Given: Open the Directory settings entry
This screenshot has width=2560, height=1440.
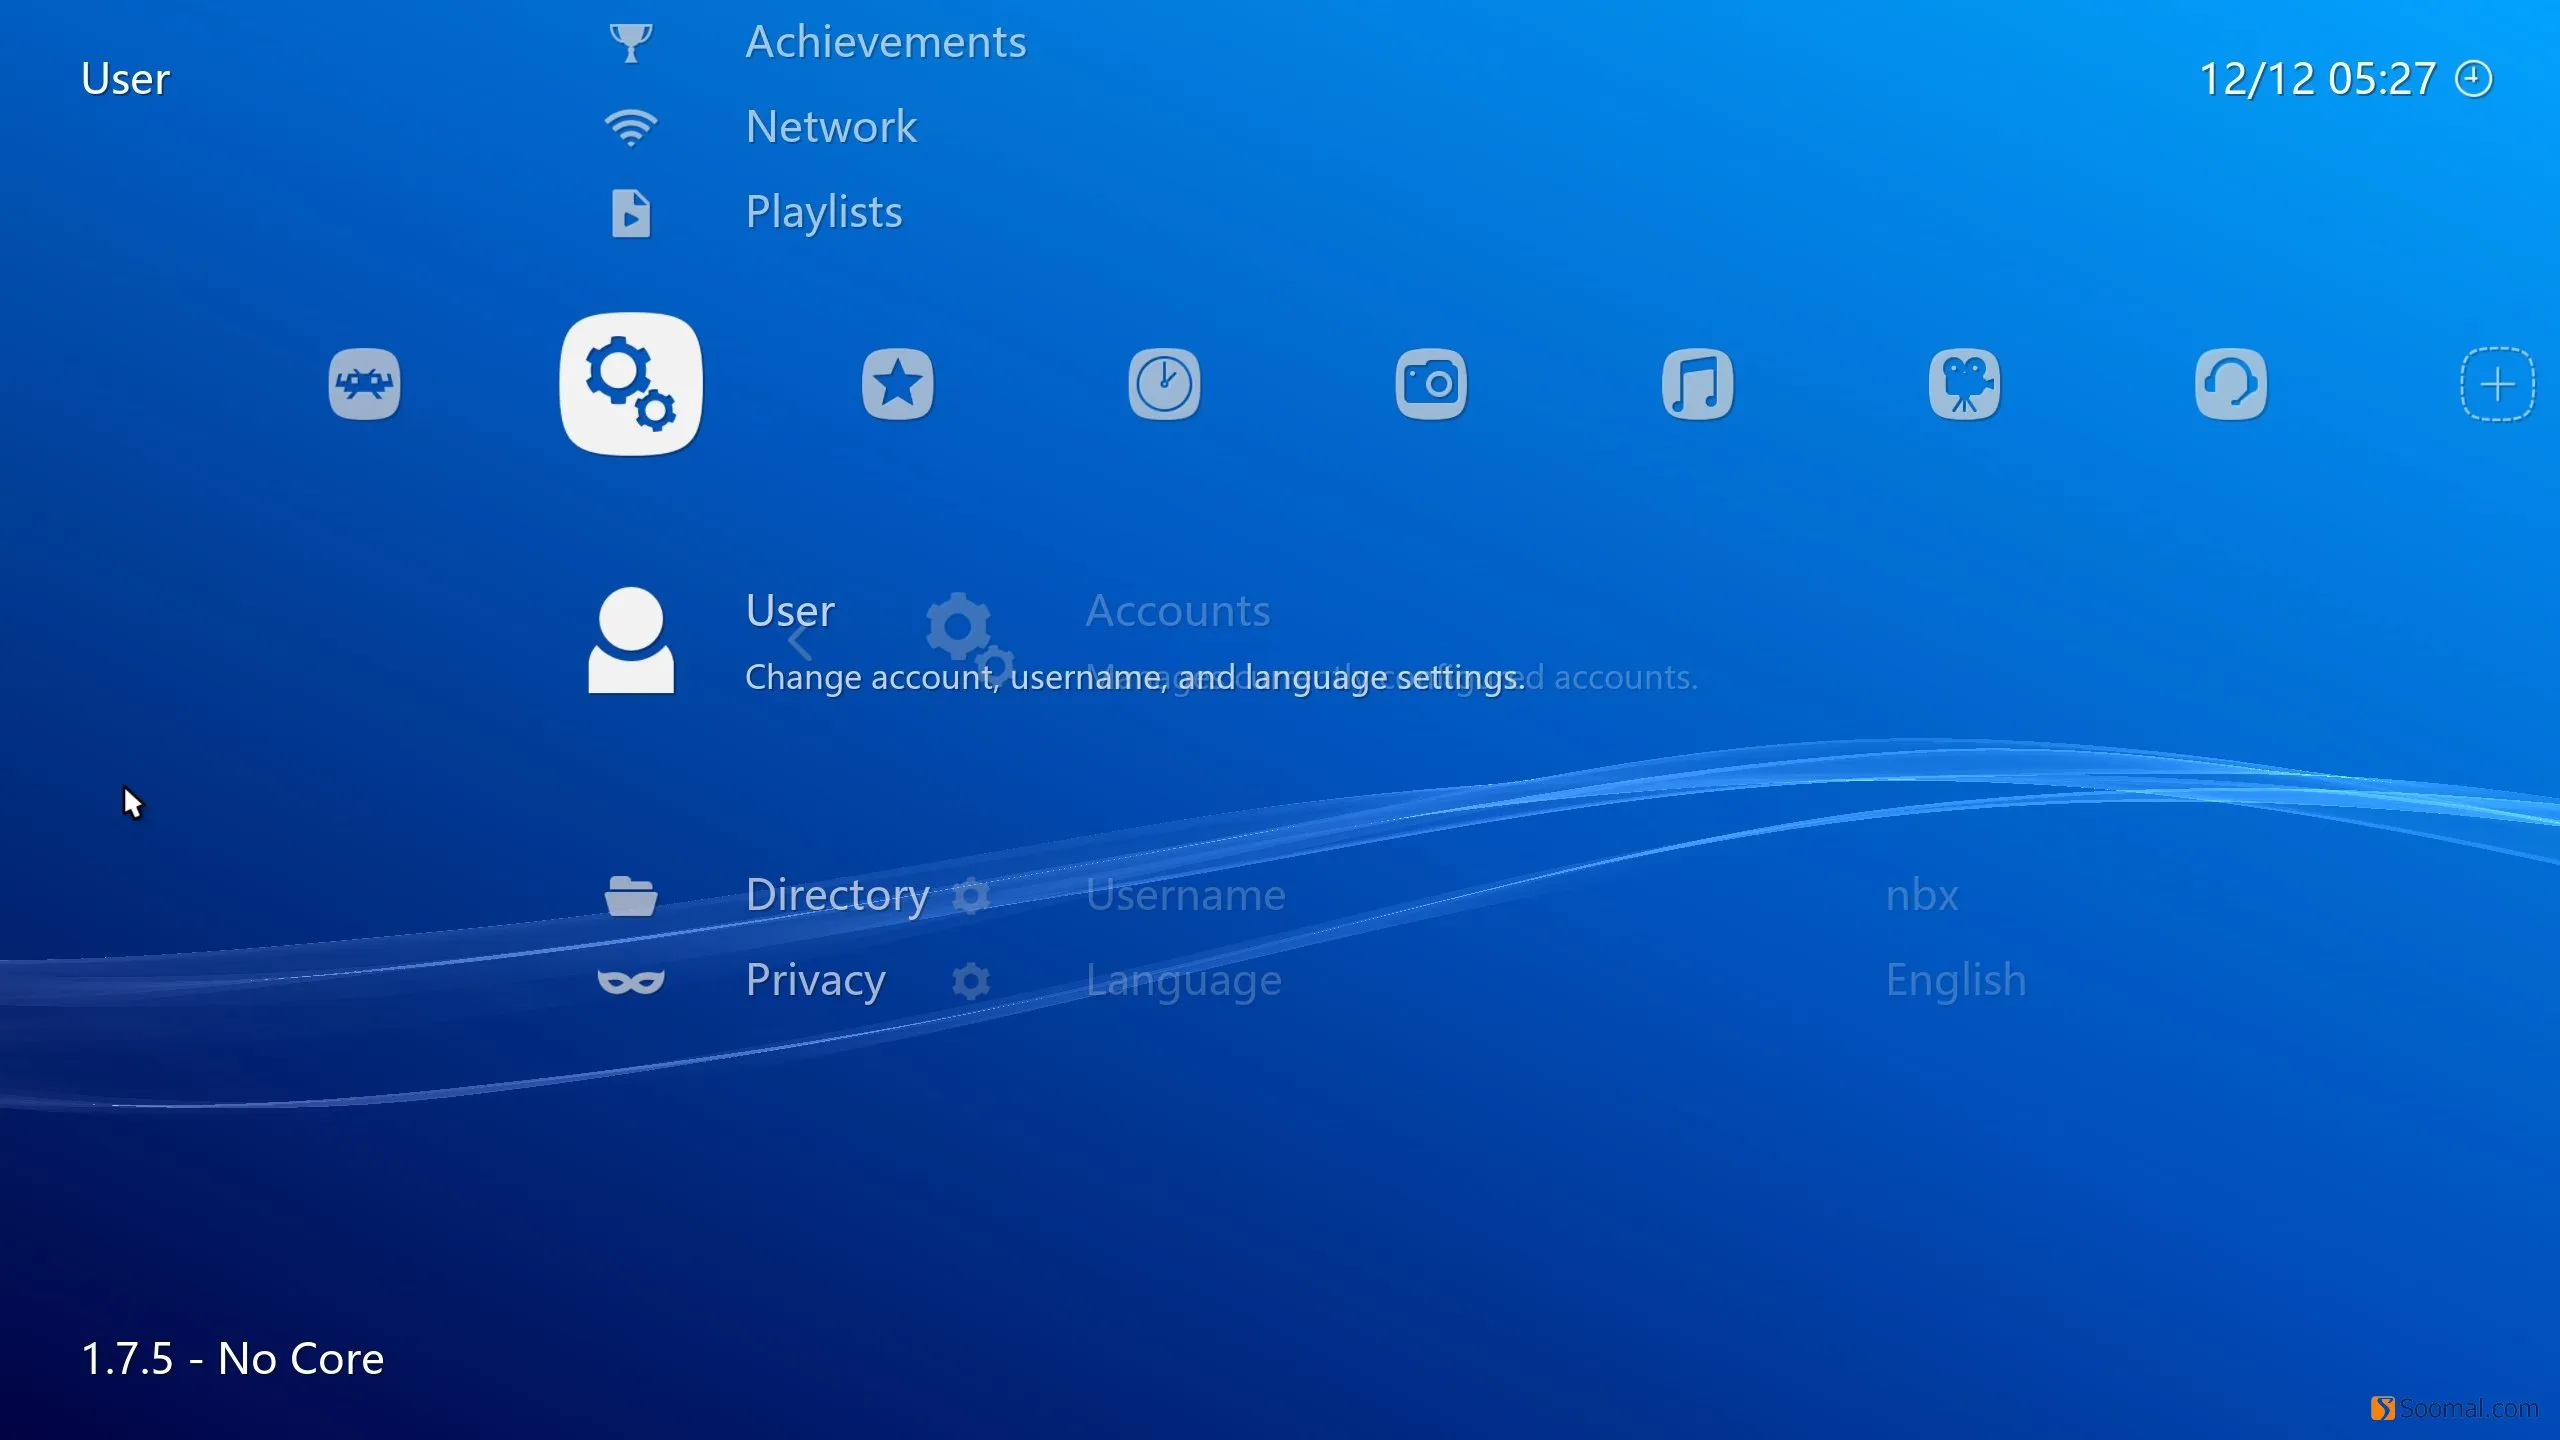Looking at the screenshot, I should pos(838,895).
